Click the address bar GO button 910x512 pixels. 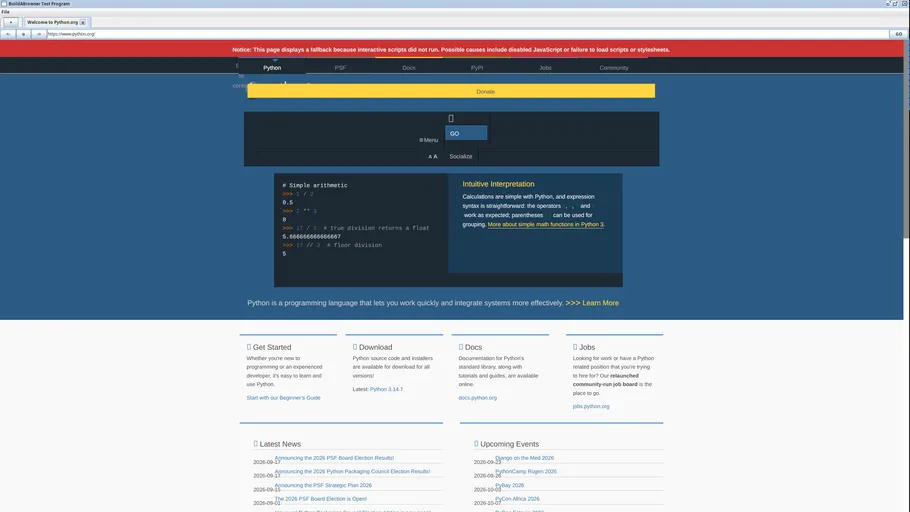[x=898, y=34]
